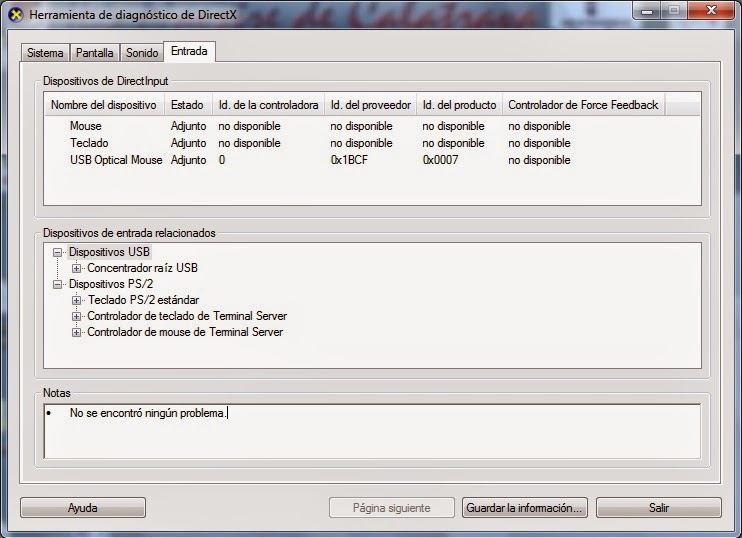Select the Dispositivos USB tree label
This screenshot has width=742, height=538.
coord(109,252)
